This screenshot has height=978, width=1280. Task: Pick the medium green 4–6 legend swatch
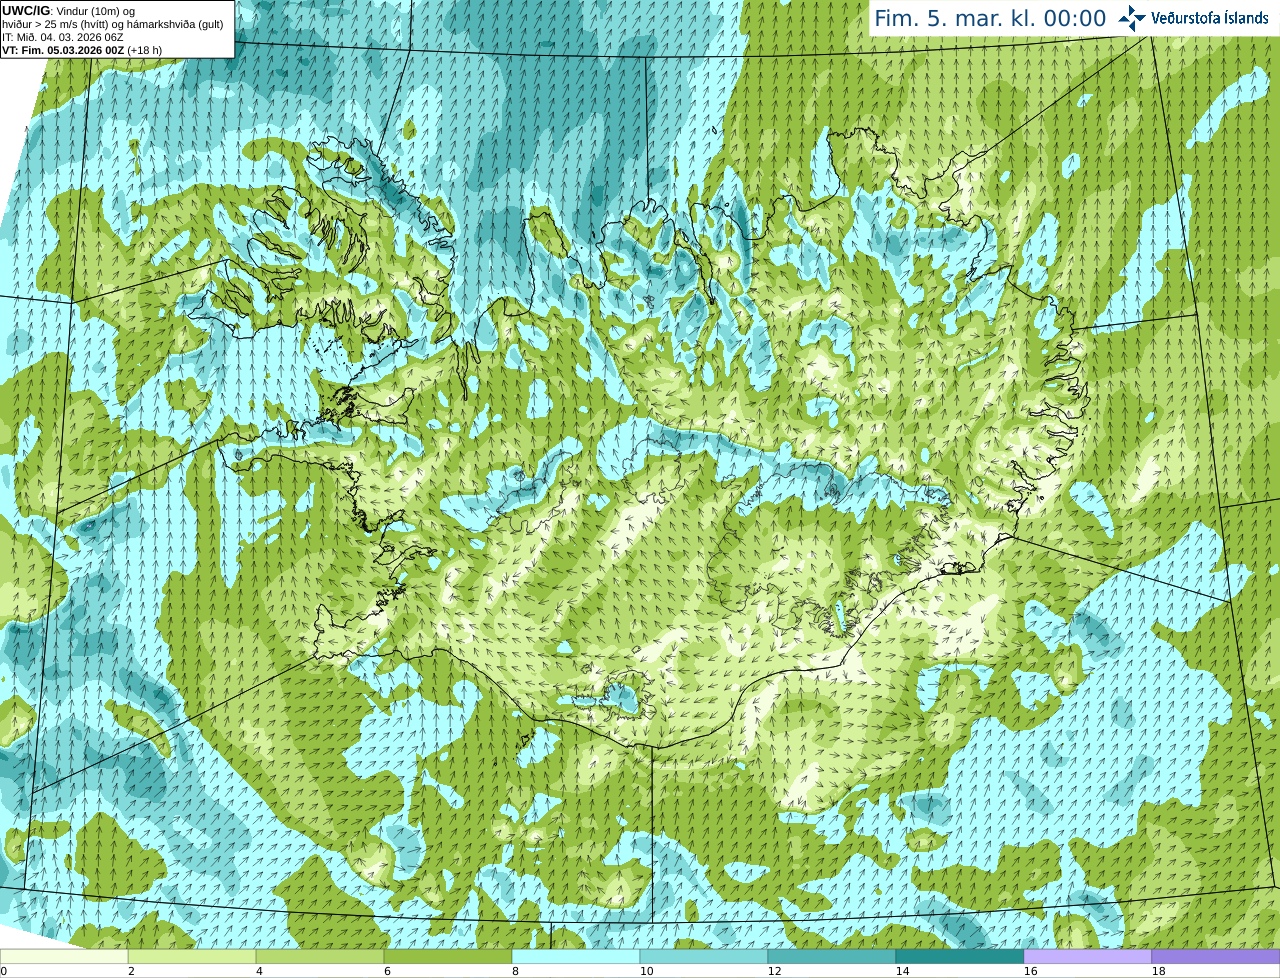click(x=320, y=957)
